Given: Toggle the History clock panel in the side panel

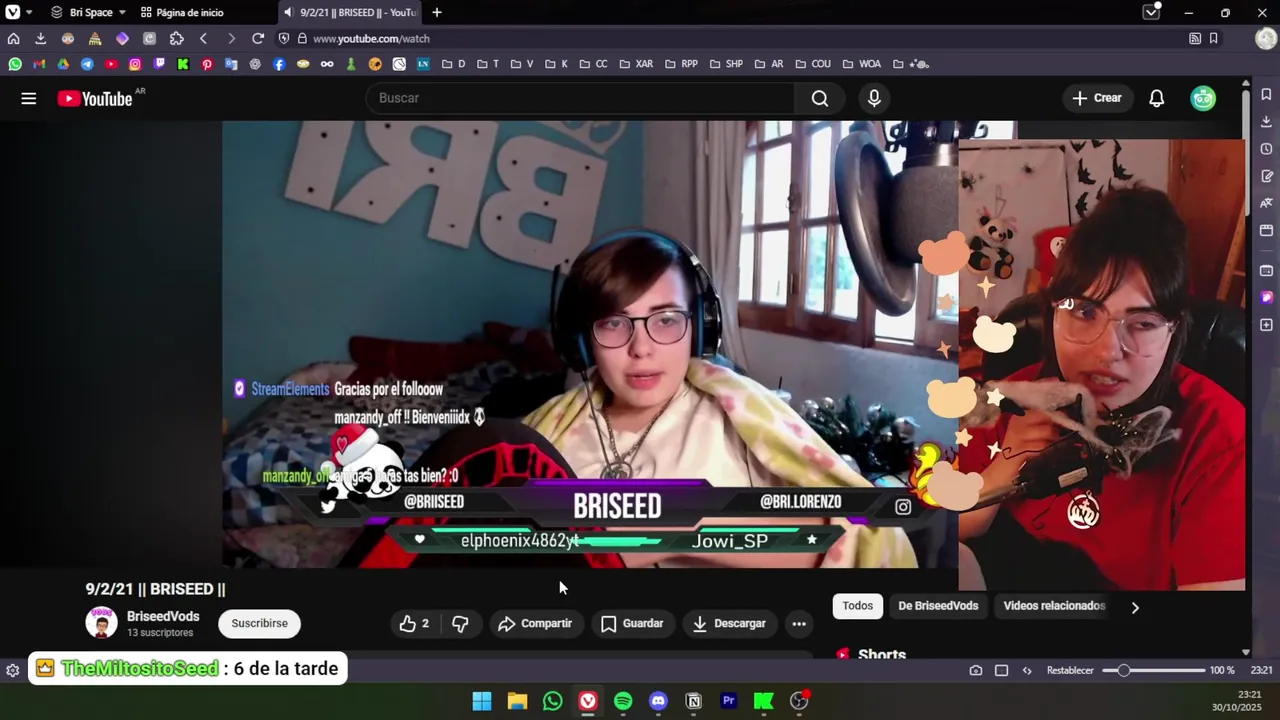Looking at the screenshot, I should [x=1266, y=149].
